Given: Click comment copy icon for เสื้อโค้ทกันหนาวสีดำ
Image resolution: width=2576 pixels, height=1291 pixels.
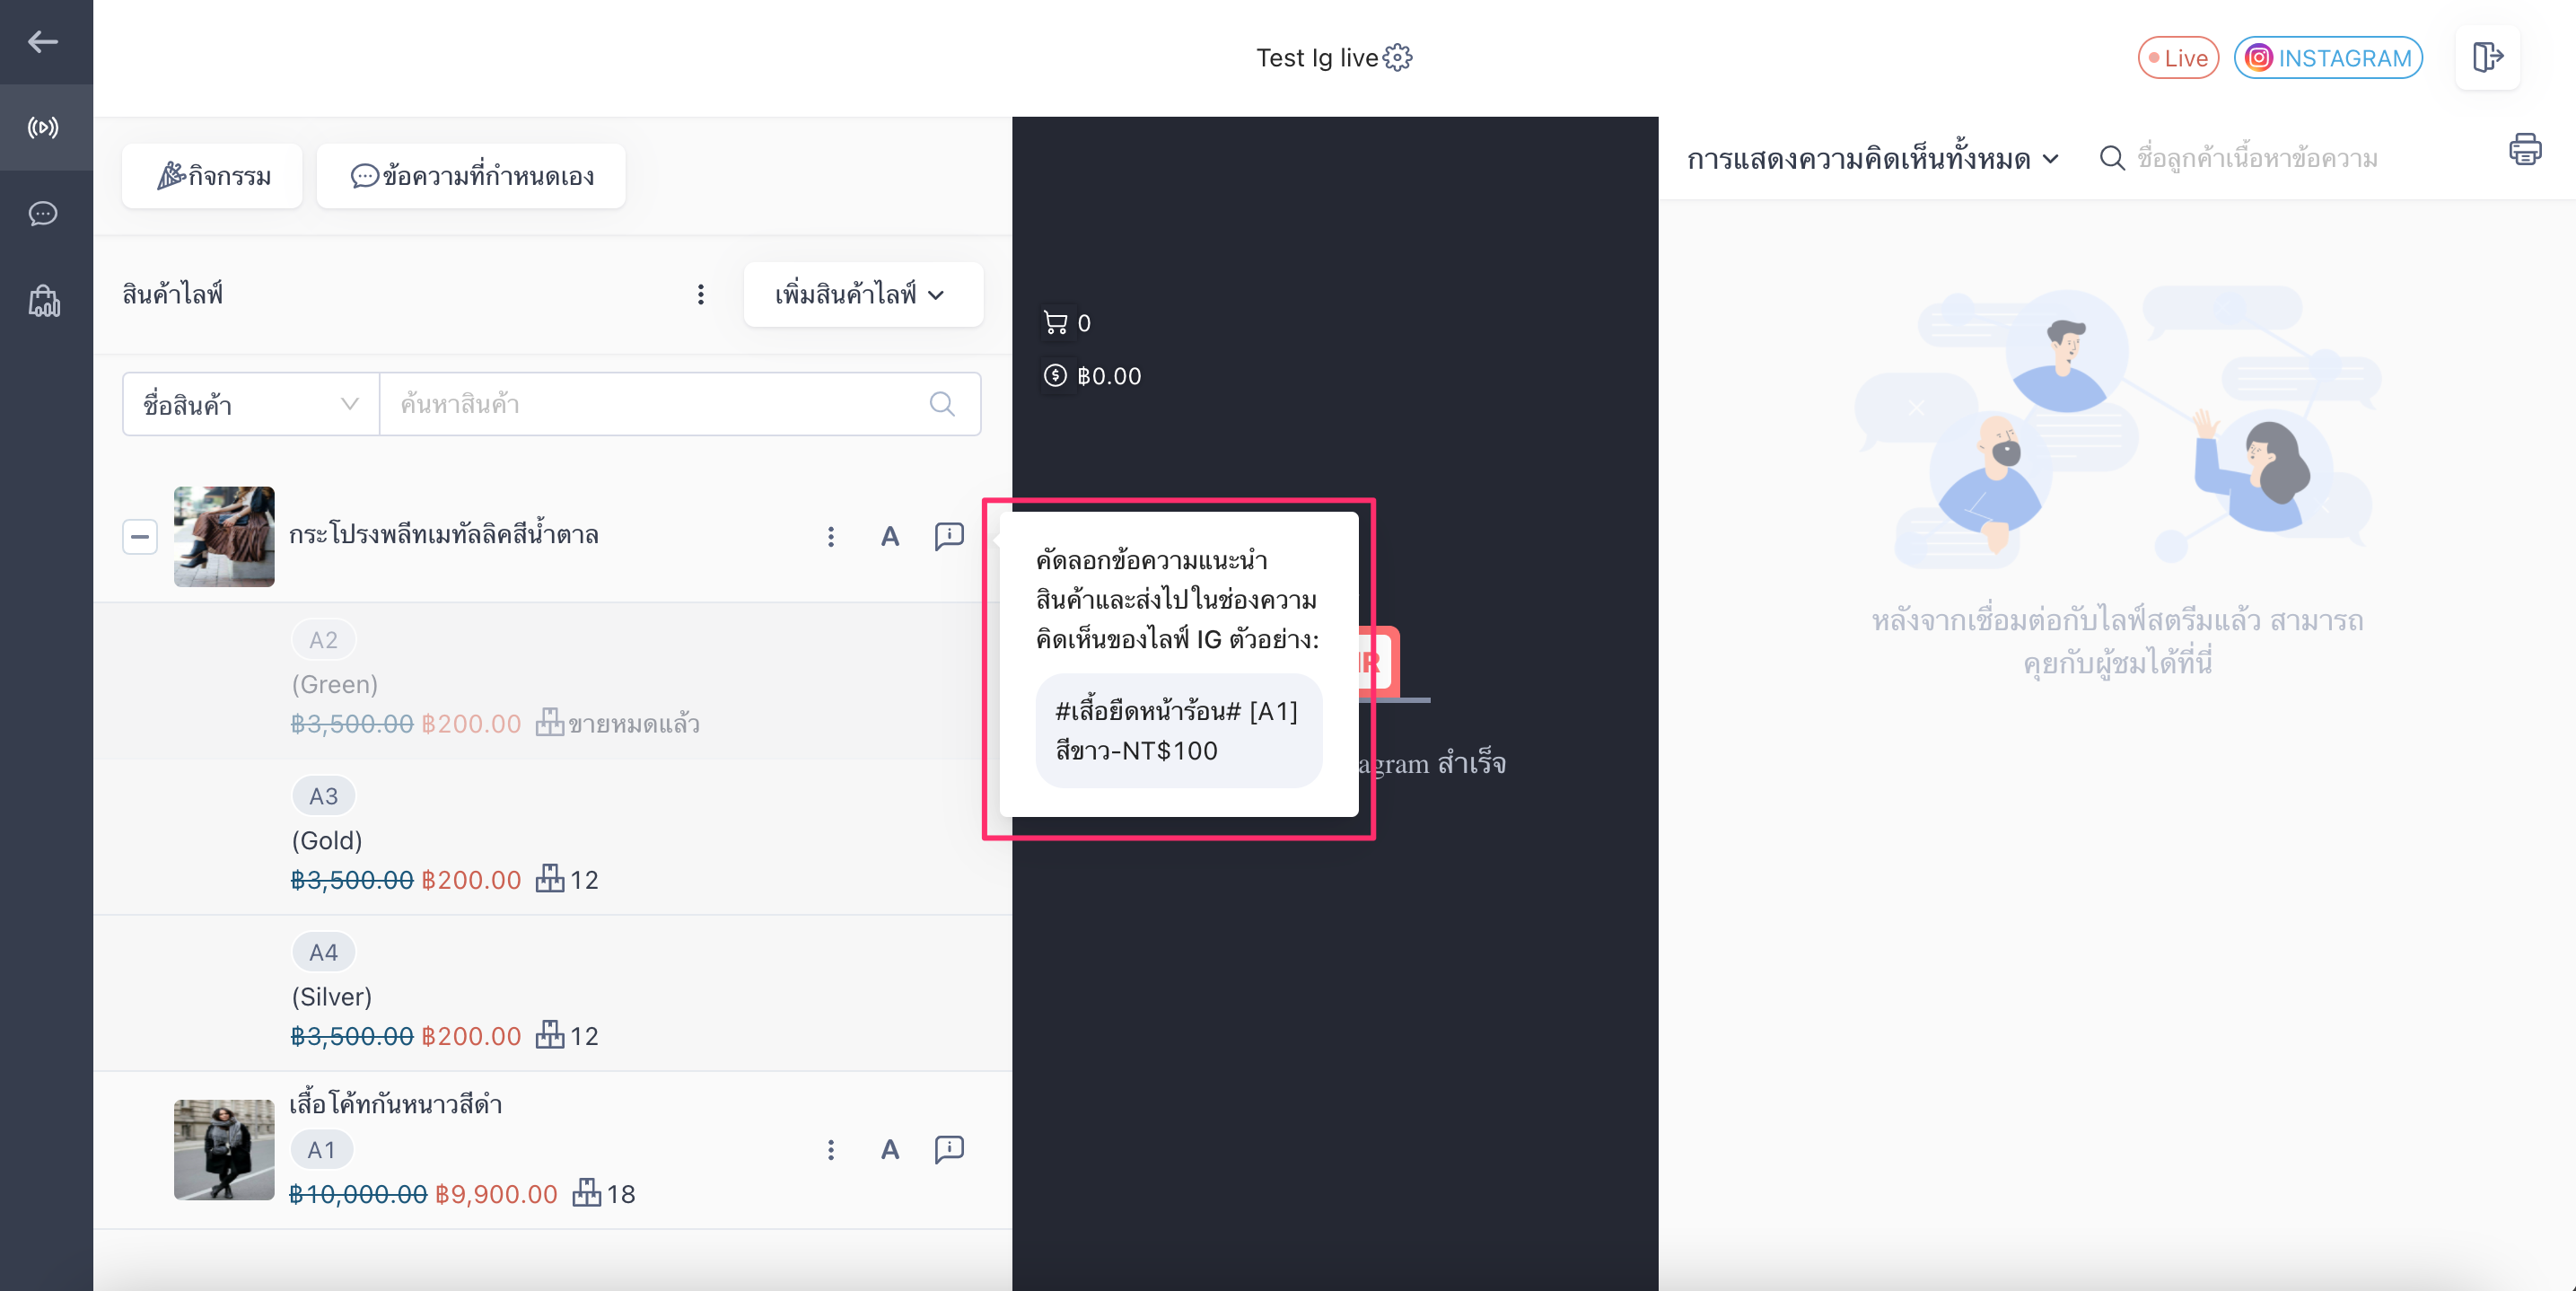Looking at the screenshot, I should pos(948,1150).
